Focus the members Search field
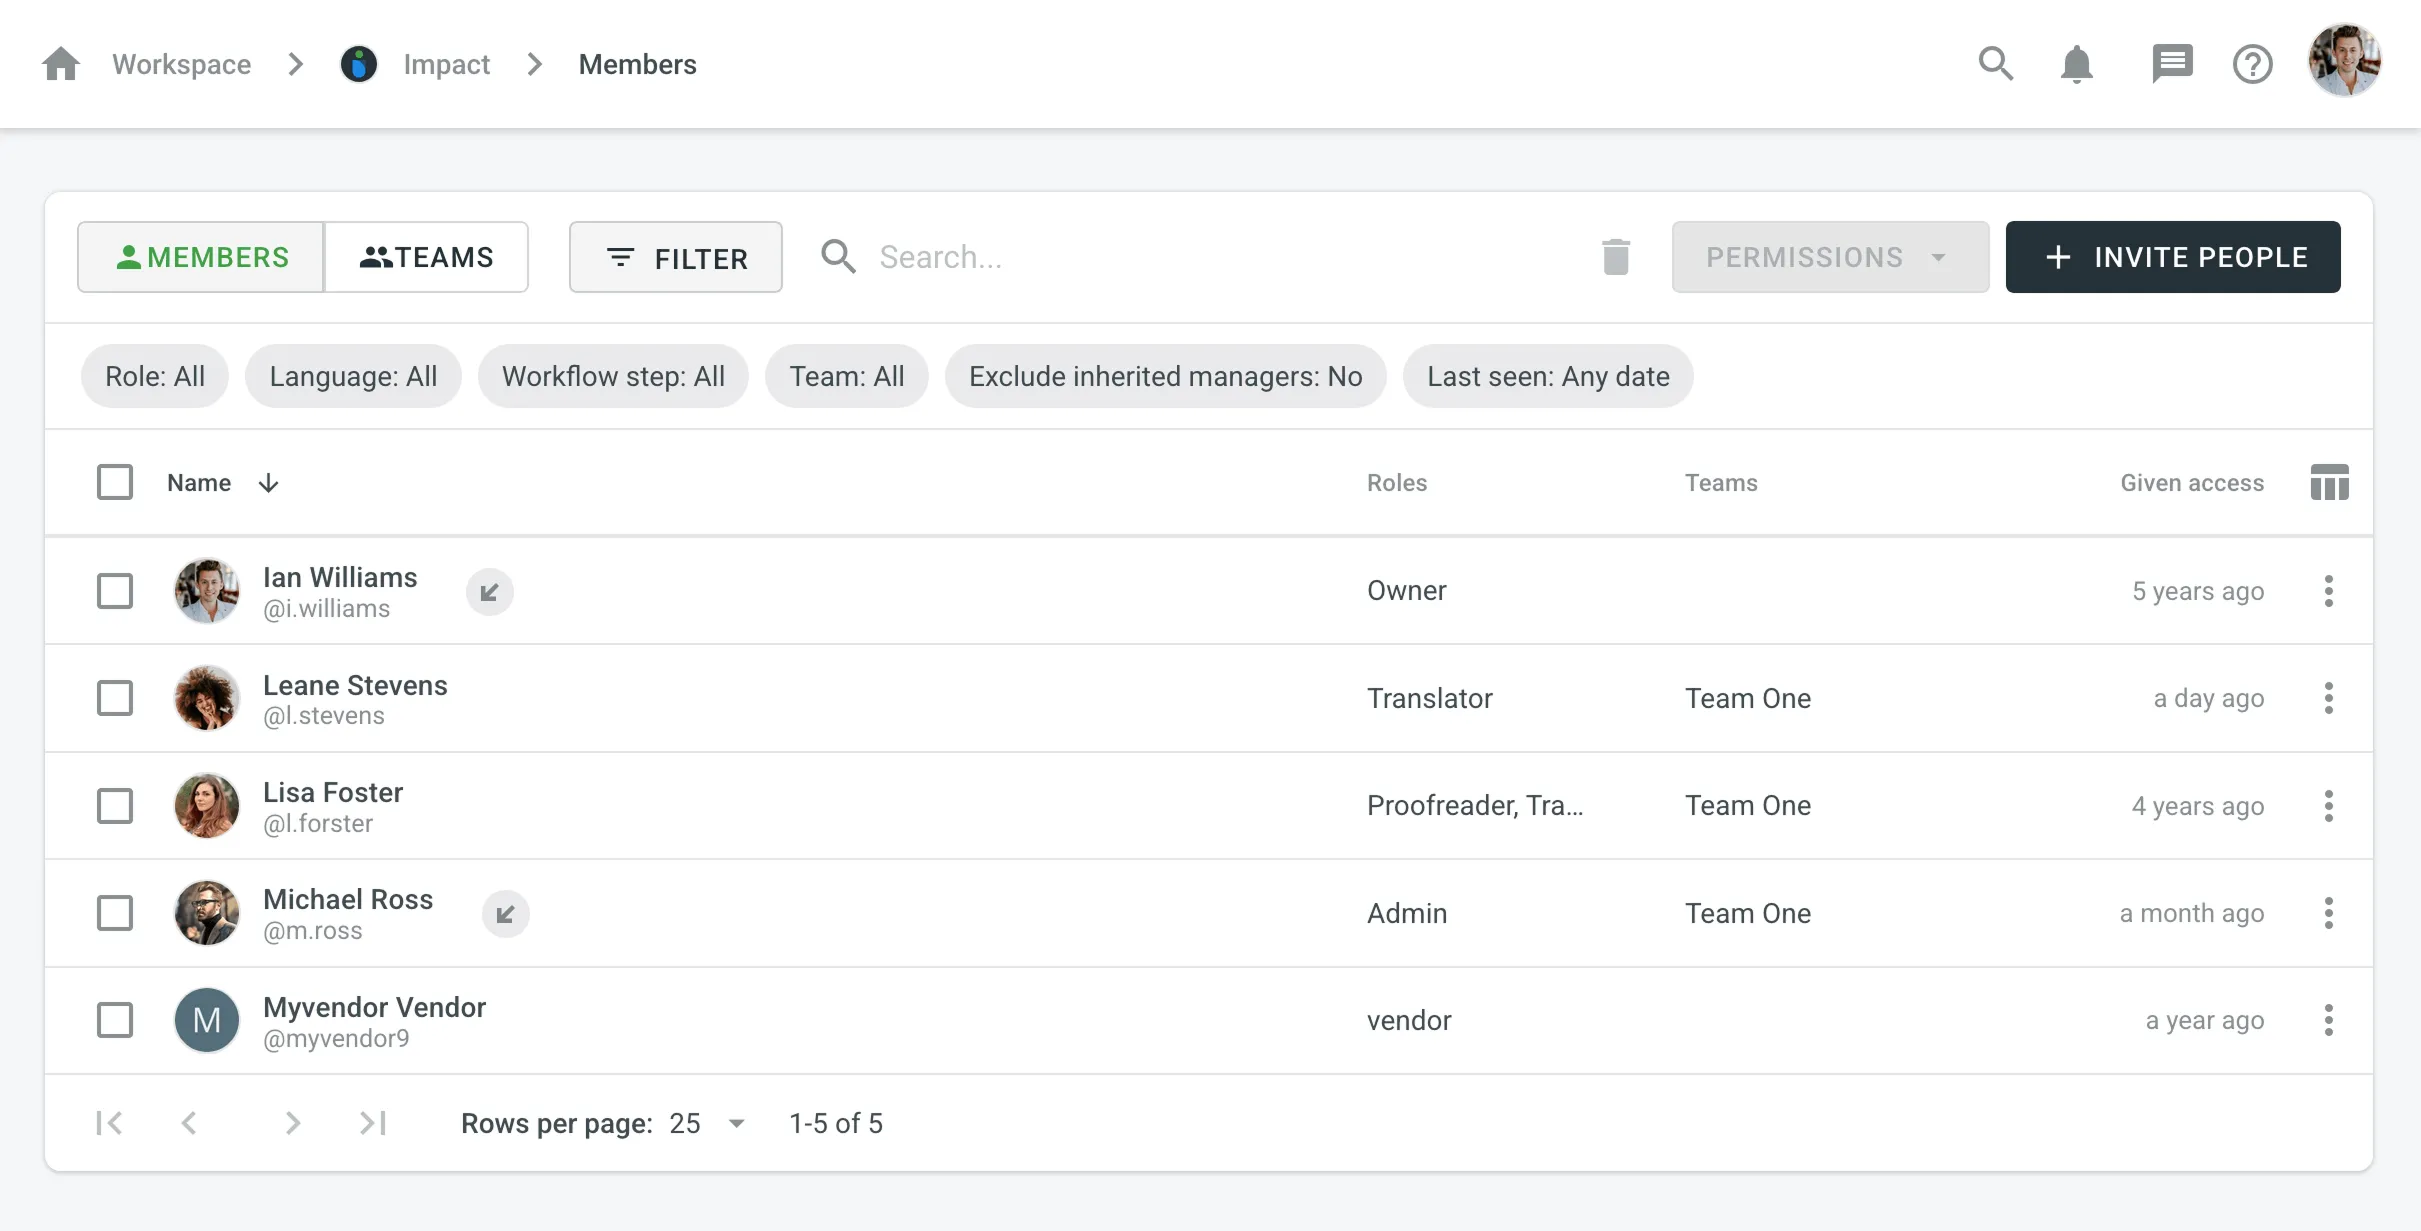The height and width of the screenshot is (1231, 2421). pyautogui.click(x=1200, y=257)
